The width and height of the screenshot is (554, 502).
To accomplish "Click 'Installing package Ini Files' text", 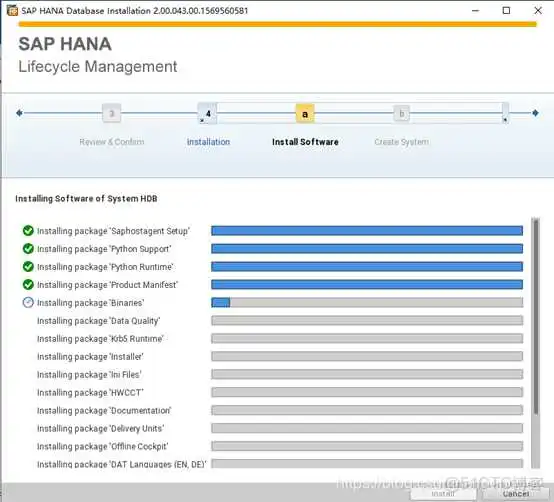I will pyautogui.click(x=89, y=375).
